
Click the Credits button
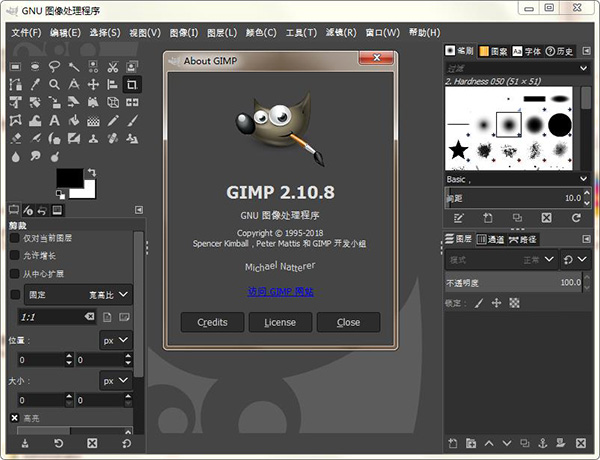point(212,322)
